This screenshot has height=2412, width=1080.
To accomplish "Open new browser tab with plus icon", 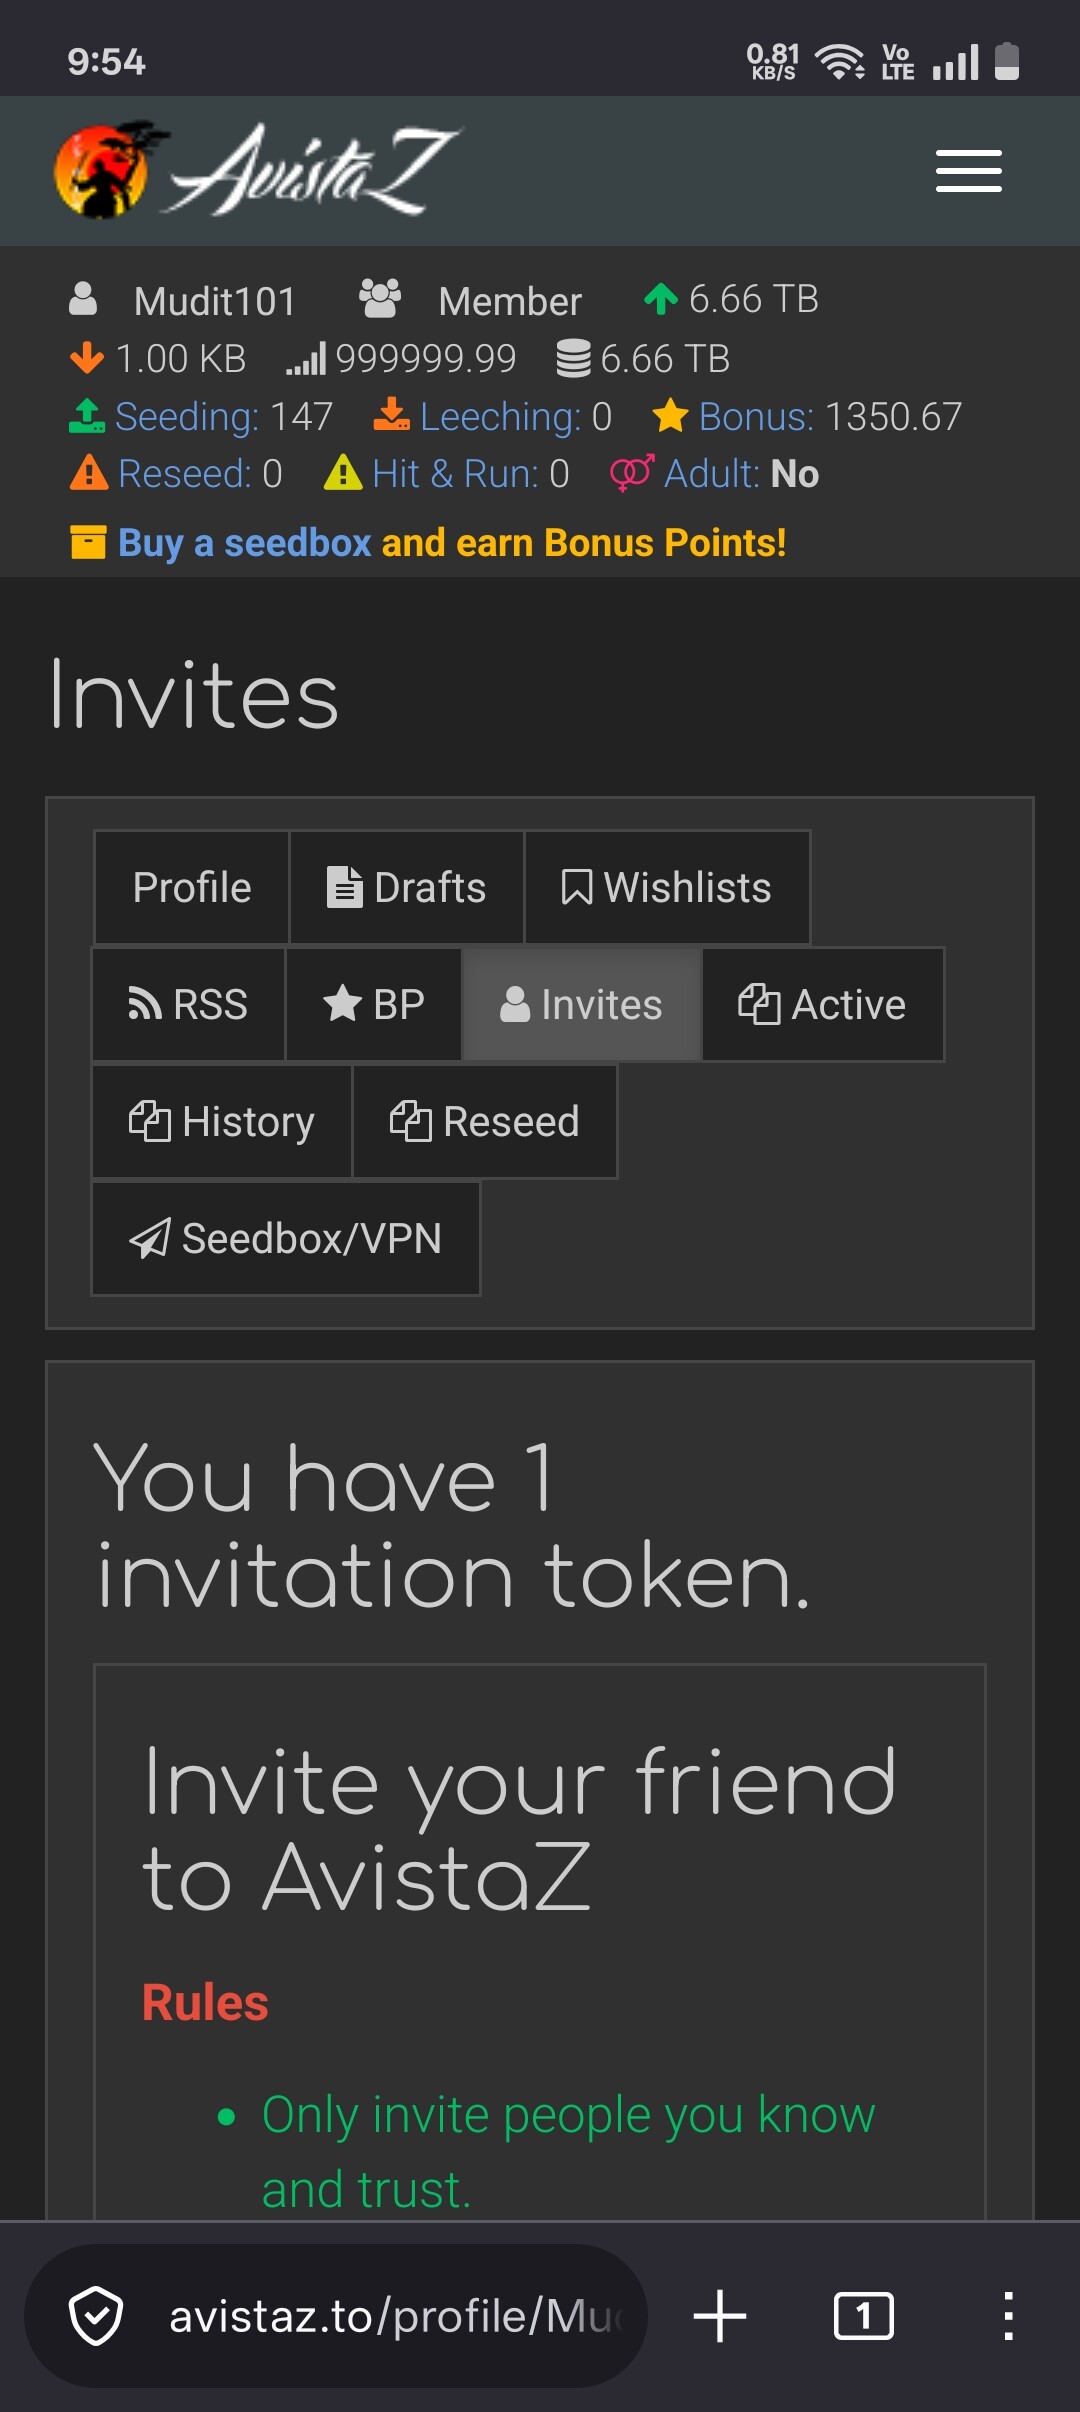I will pyautogui.click(x=719, y=2316).
